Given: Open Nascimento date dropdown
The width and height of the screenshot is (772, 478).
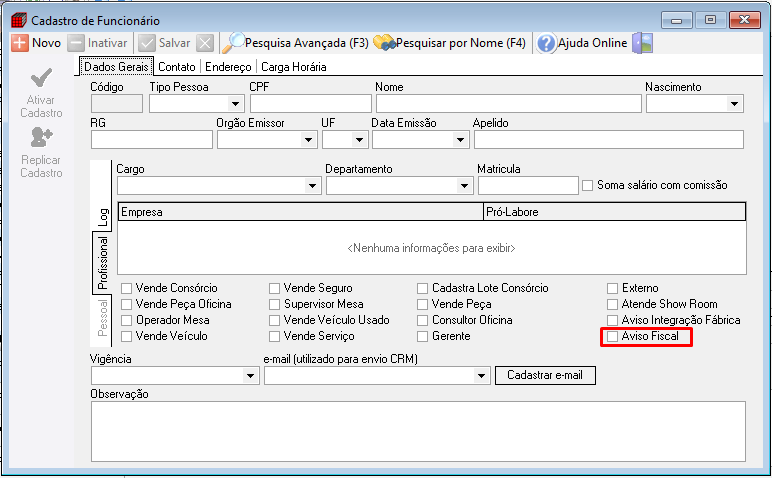Looking at the screenshot, I should click(735, 104).
